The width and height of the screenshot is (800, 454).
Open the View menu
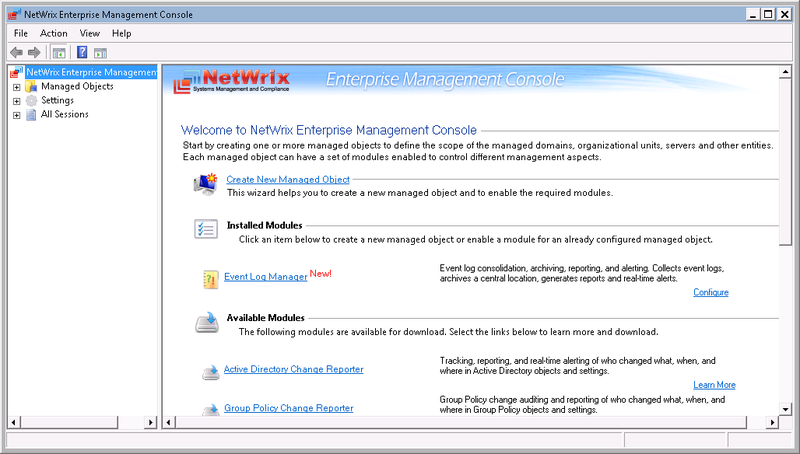[x=90, y=33]
